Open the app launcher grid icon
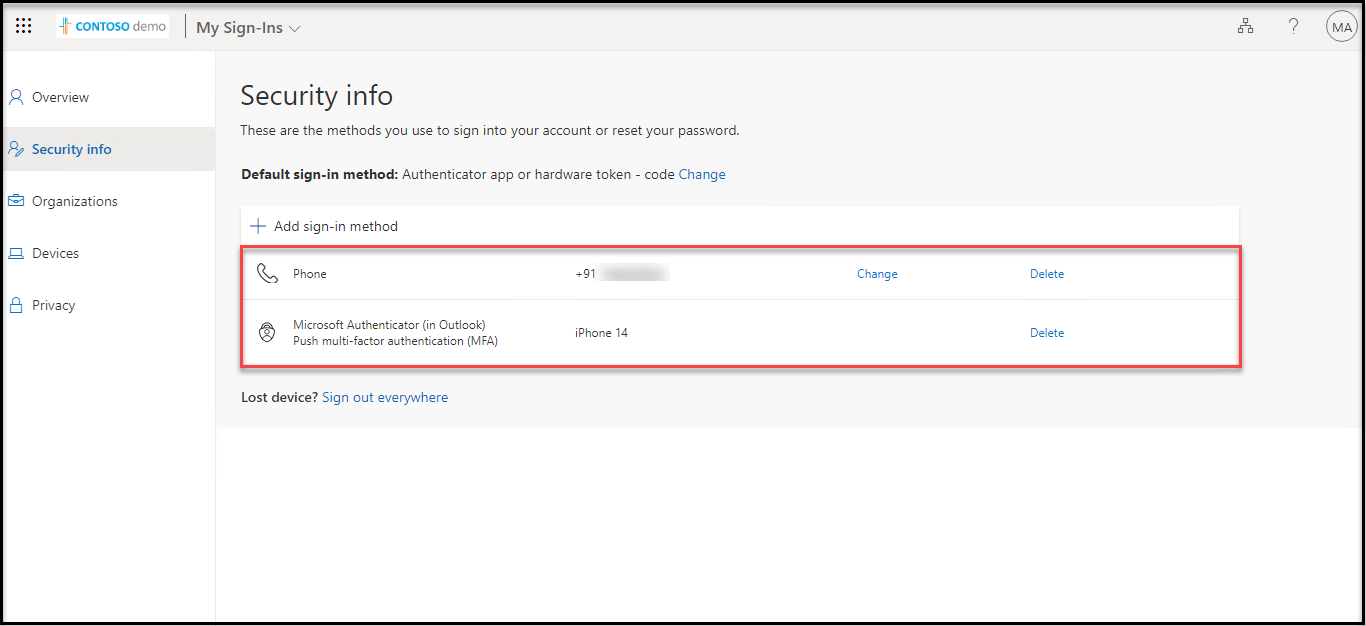 tap(24, 27)
